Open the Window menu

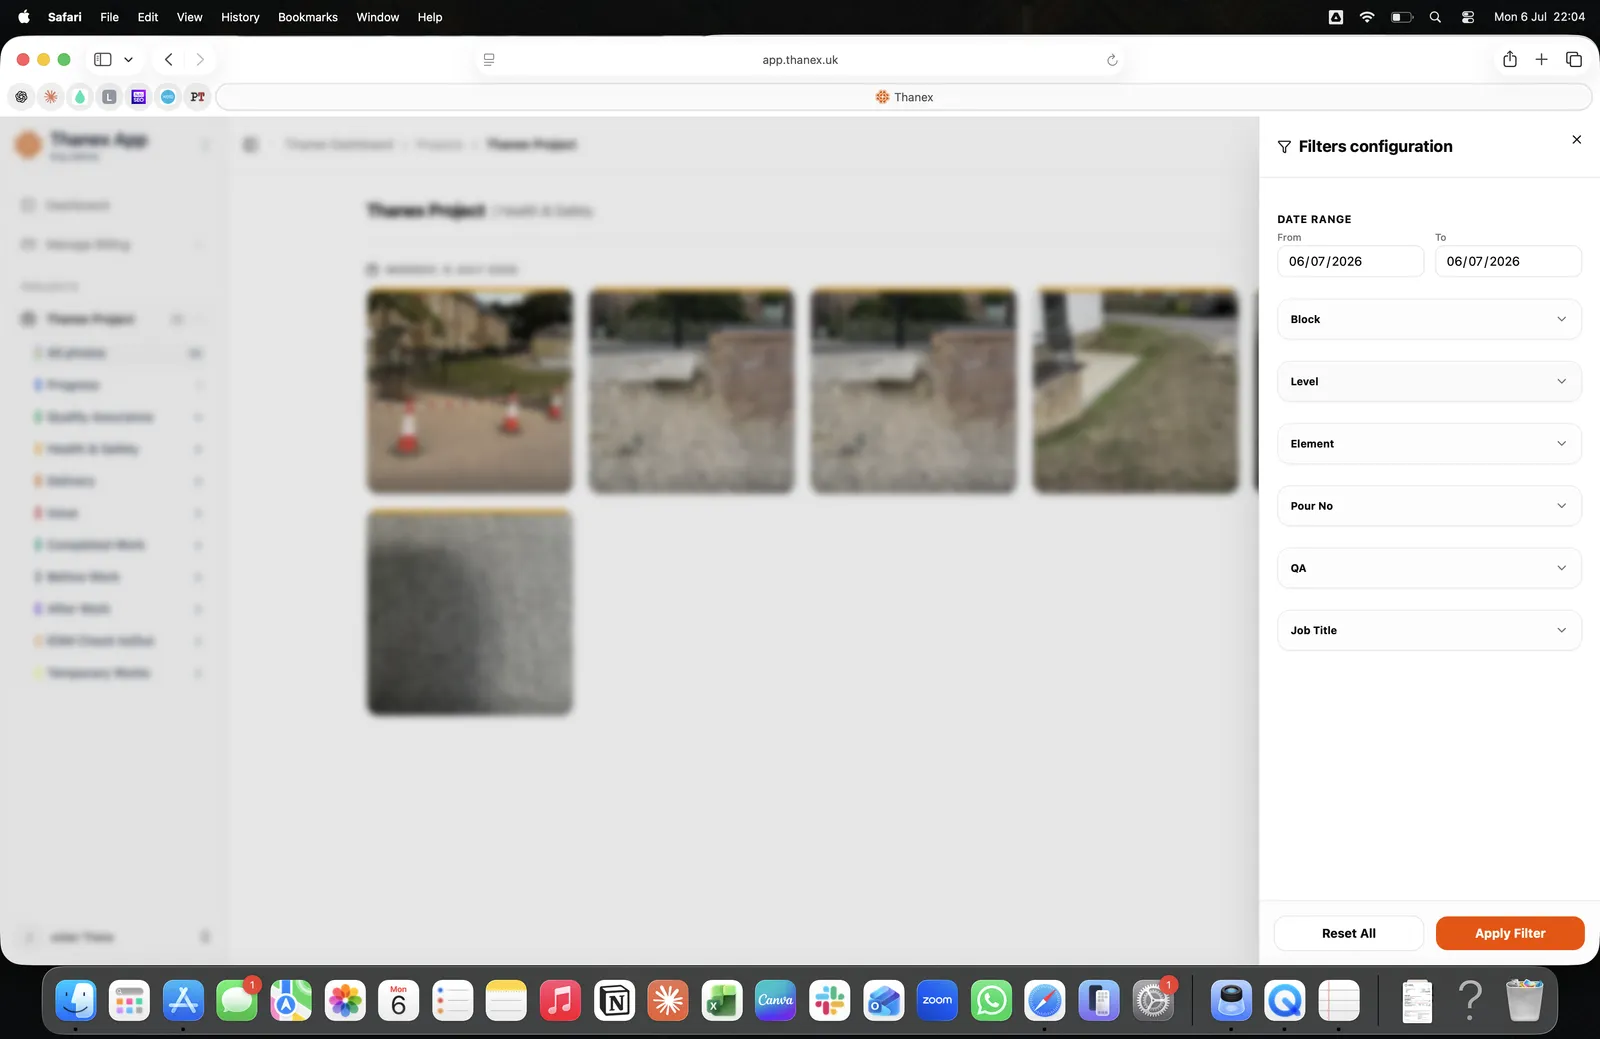click(x=378, y=17)
